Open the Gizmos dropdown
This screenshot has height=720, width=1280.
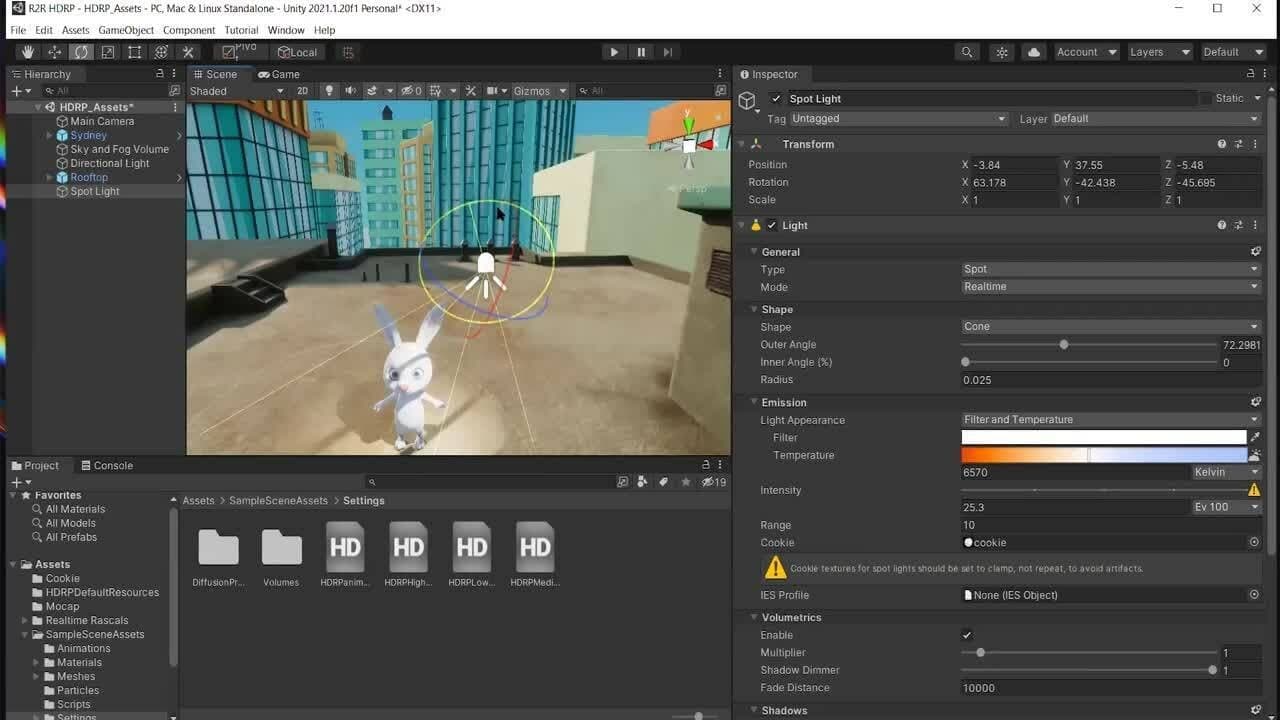click(540, 91)
